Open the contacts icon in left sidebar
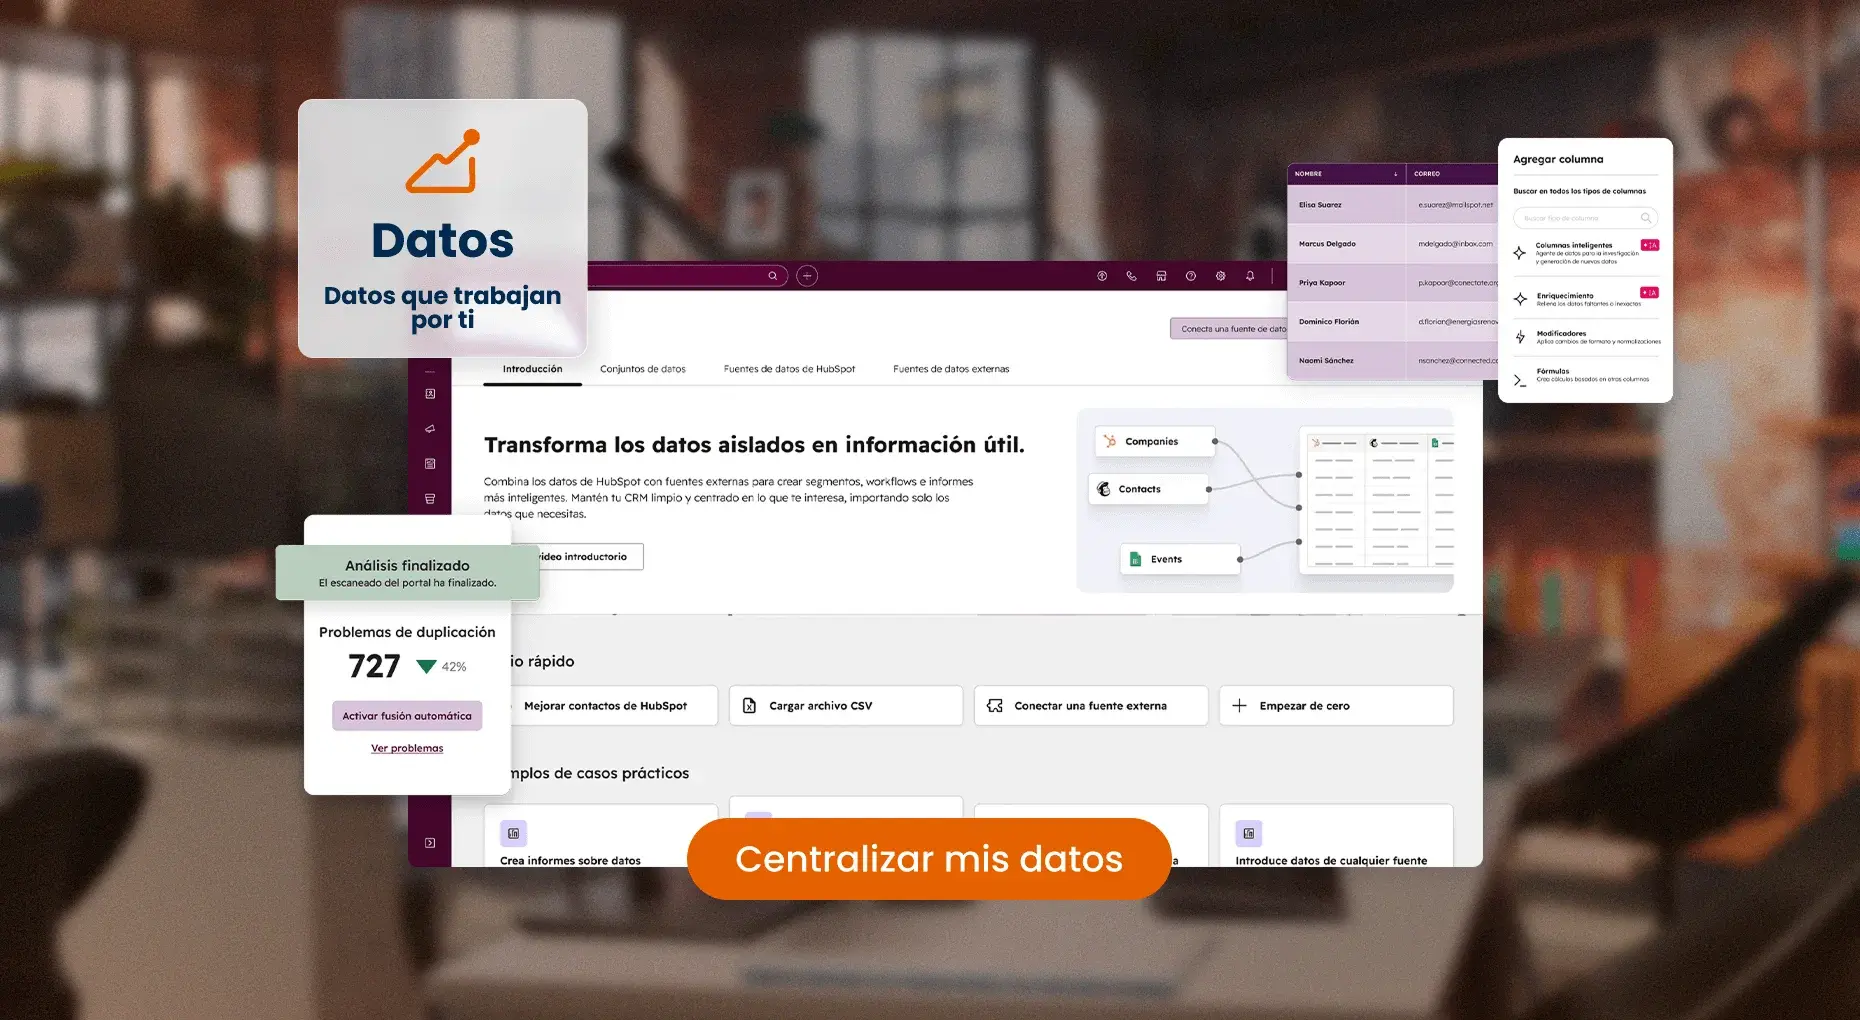Viewport: 1860px width, 1020px height. pos(430,394)
